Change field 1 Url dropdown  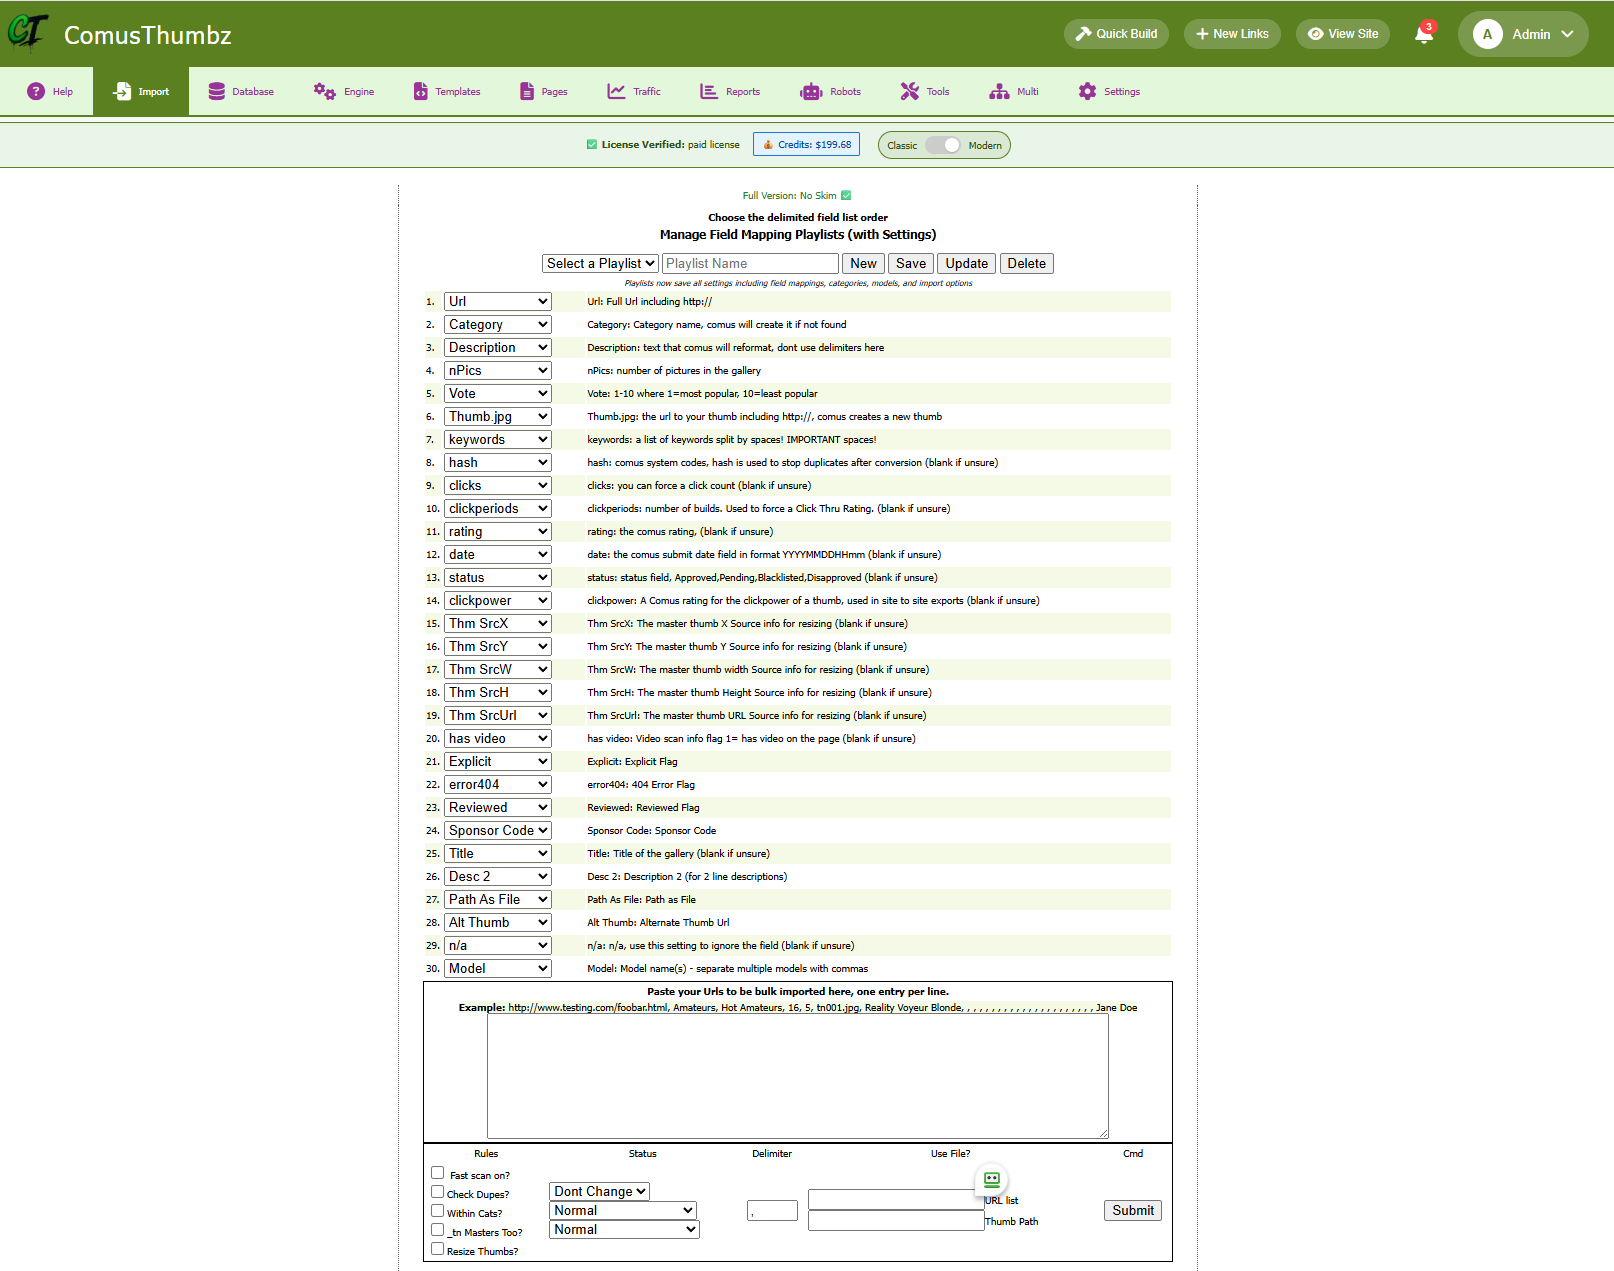click(497, 301)
